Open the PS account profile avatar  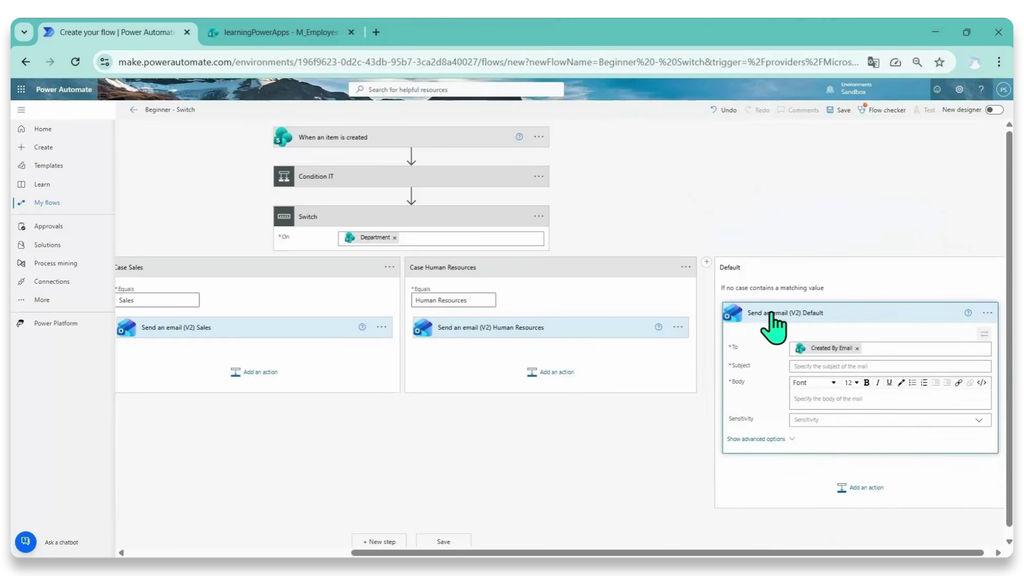coord(1003,89)
